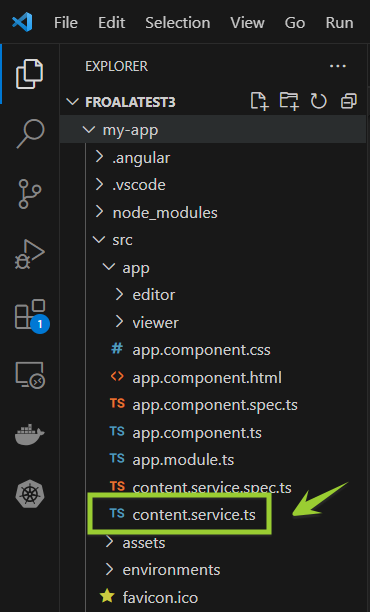Open the Go menu
Viewport: 370px width, 612px height.
pos(295,23)
